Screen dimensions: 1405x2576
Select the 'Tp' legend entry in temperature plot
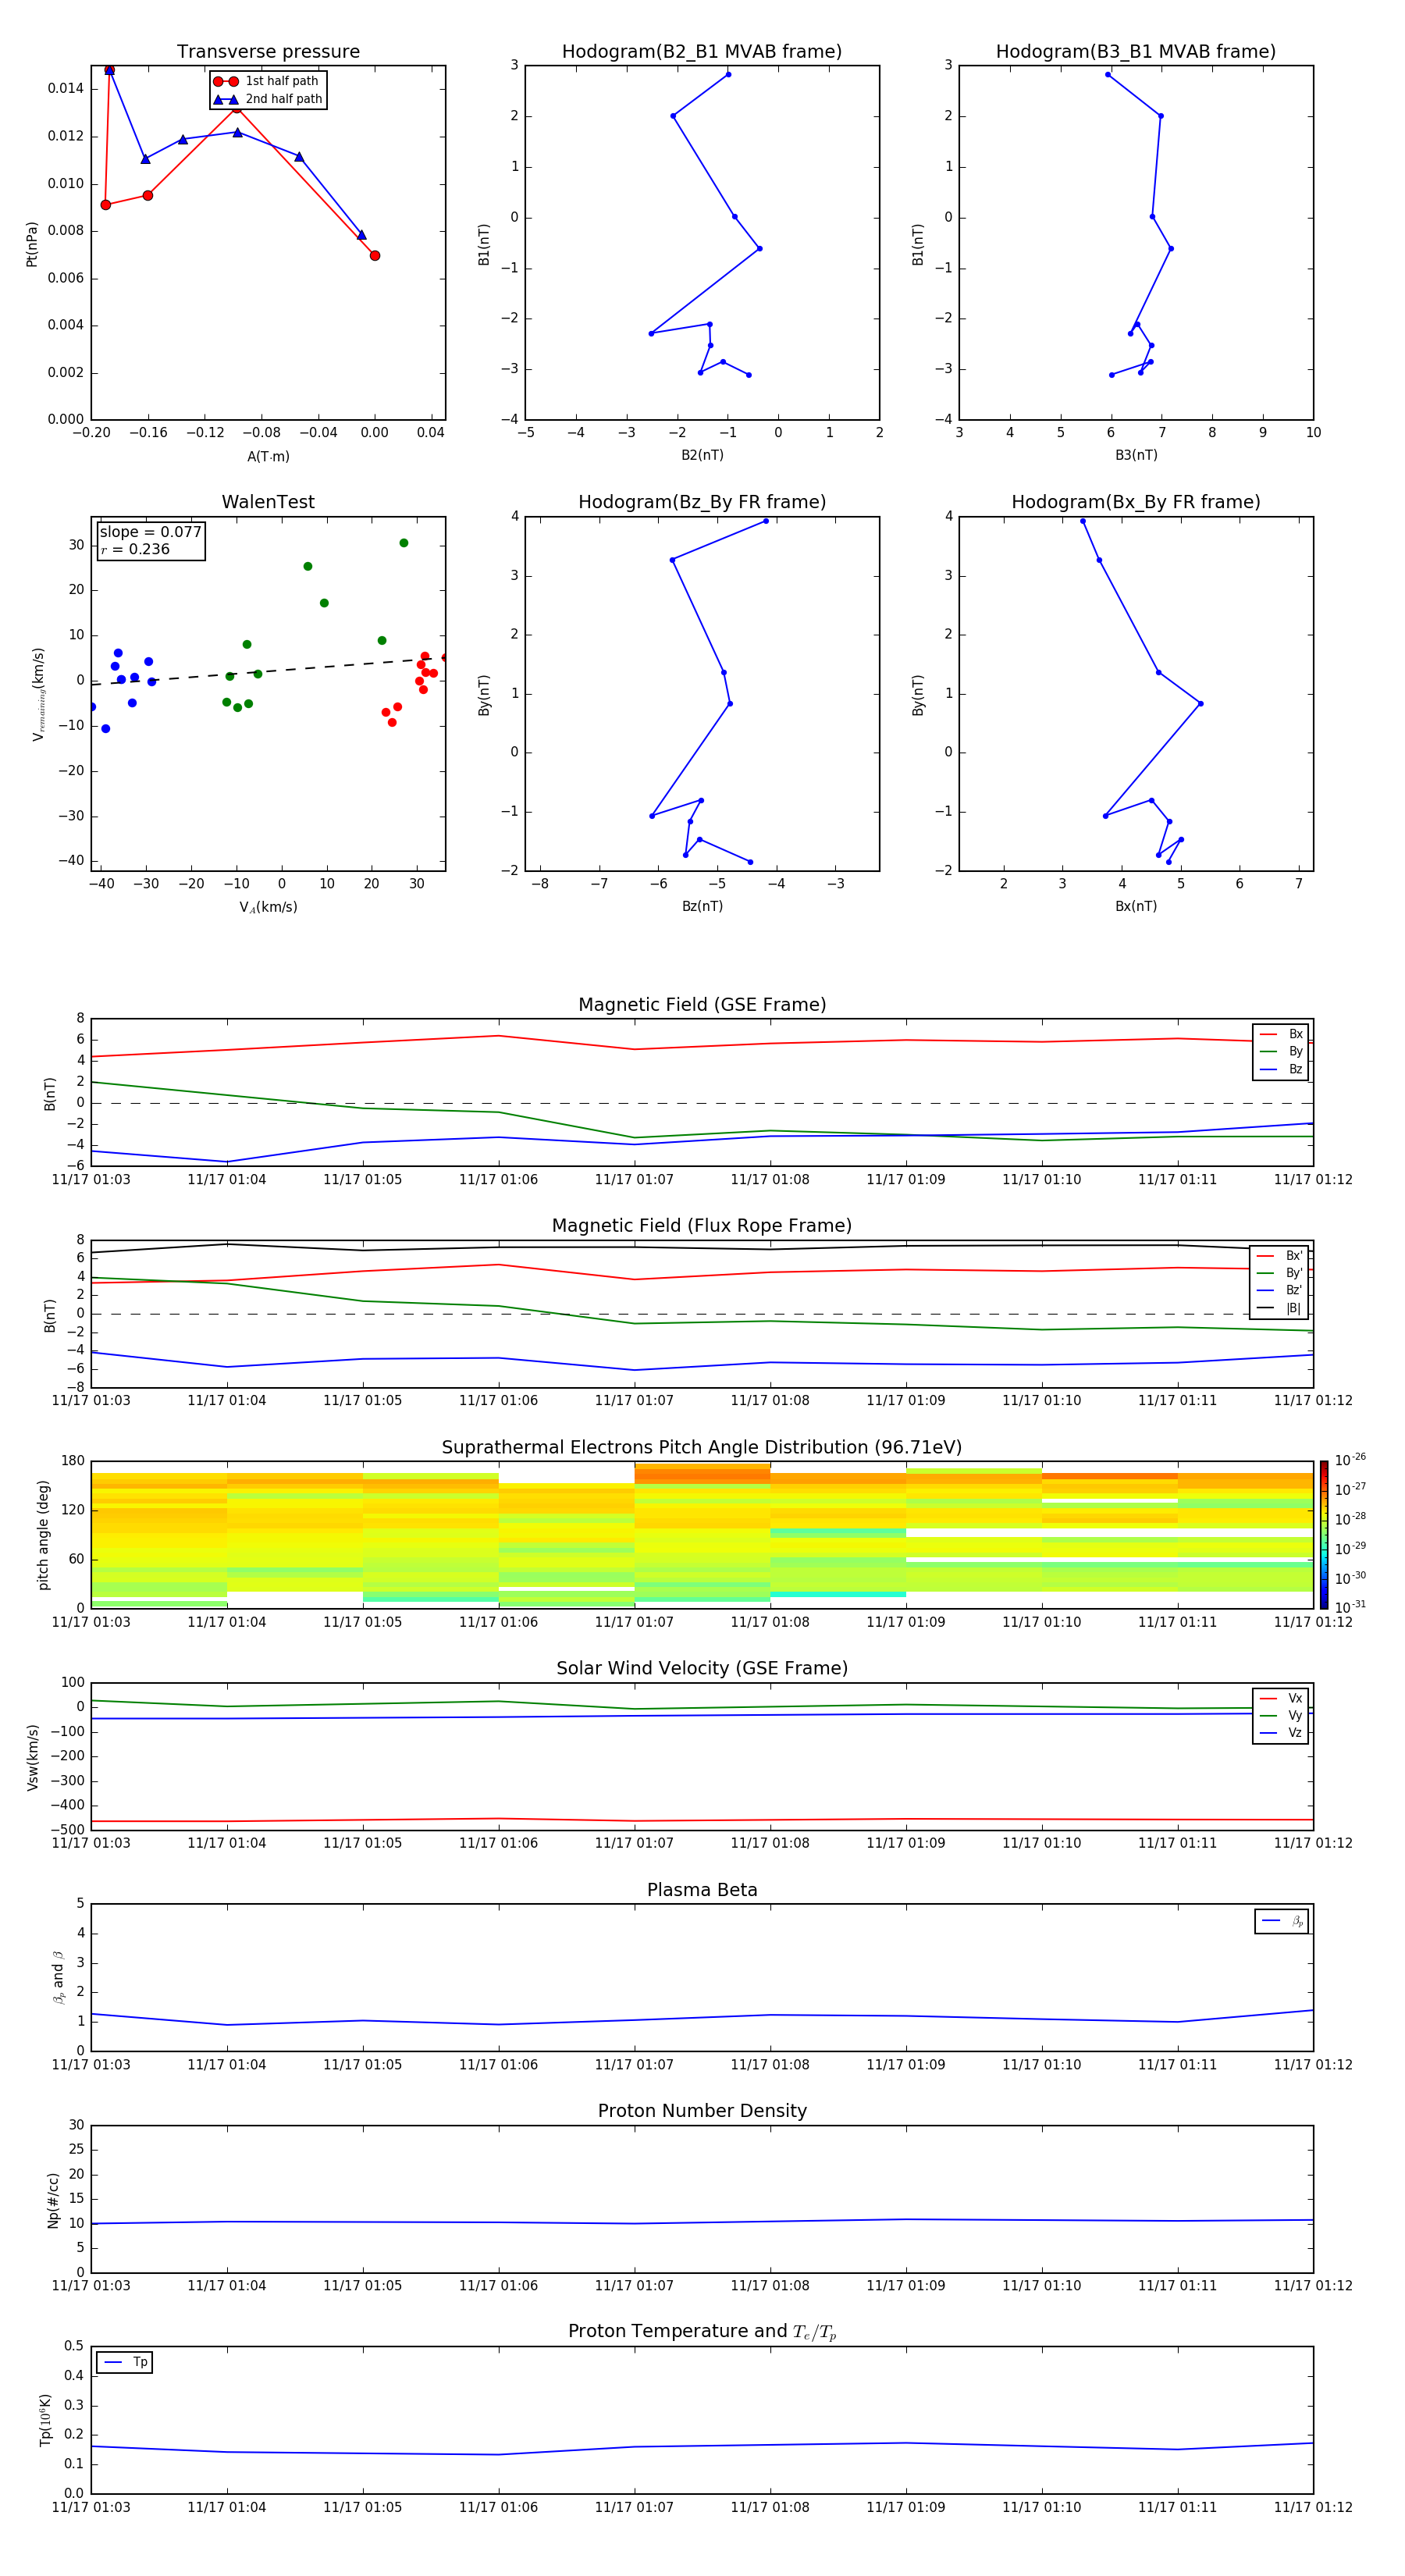pyautogui.click(x=125, y=2362)
